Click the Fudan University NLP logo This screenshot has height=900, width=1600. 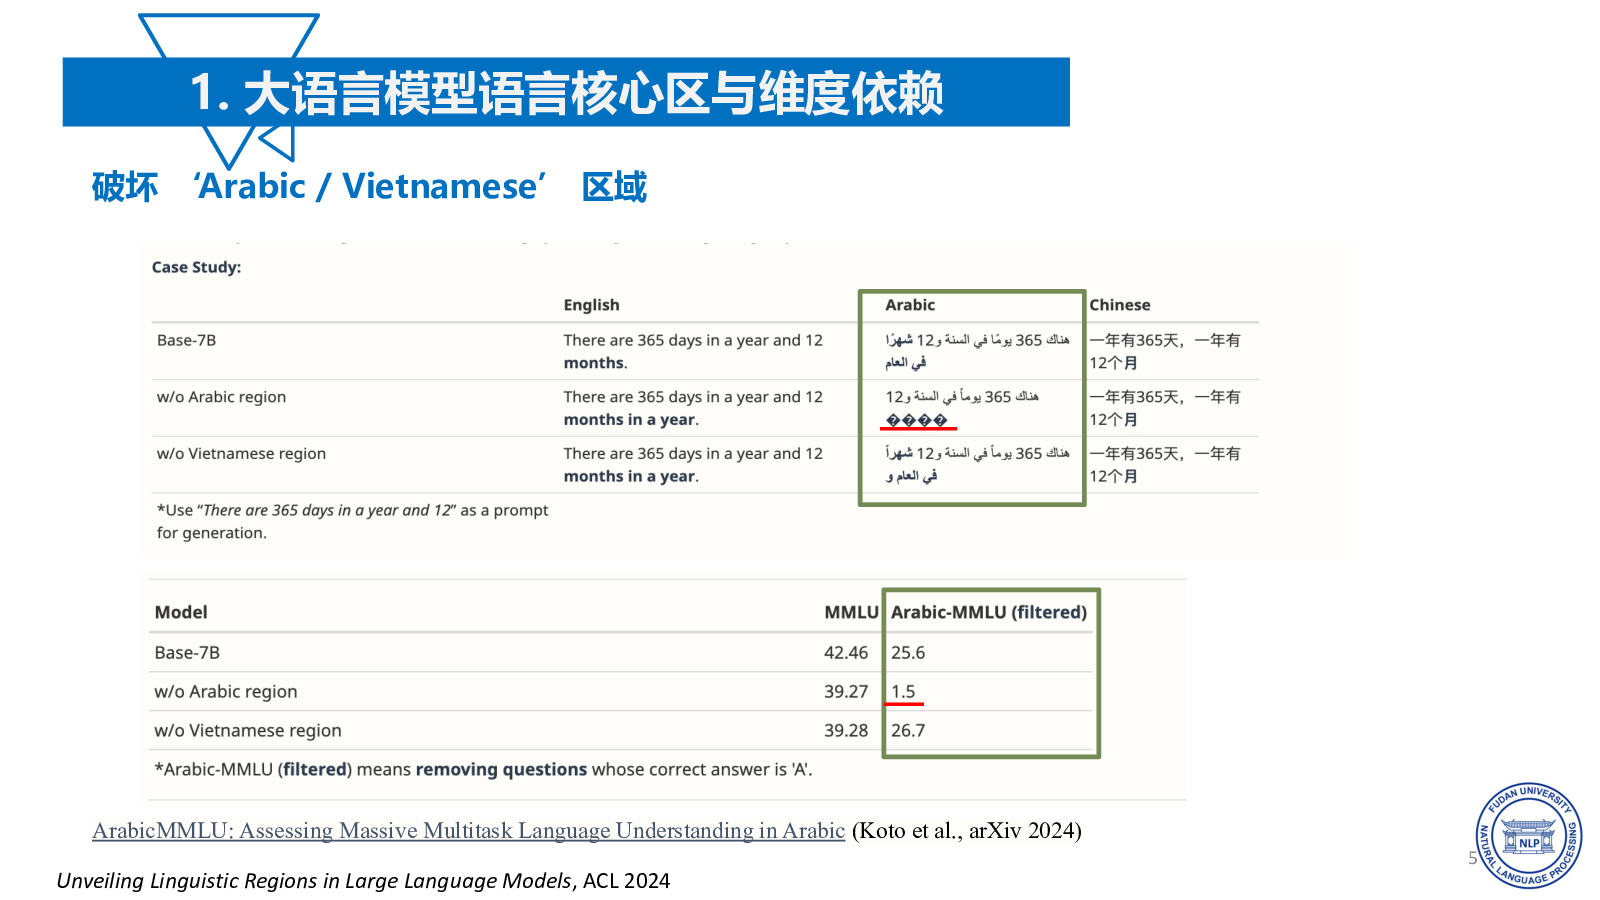1528,835
